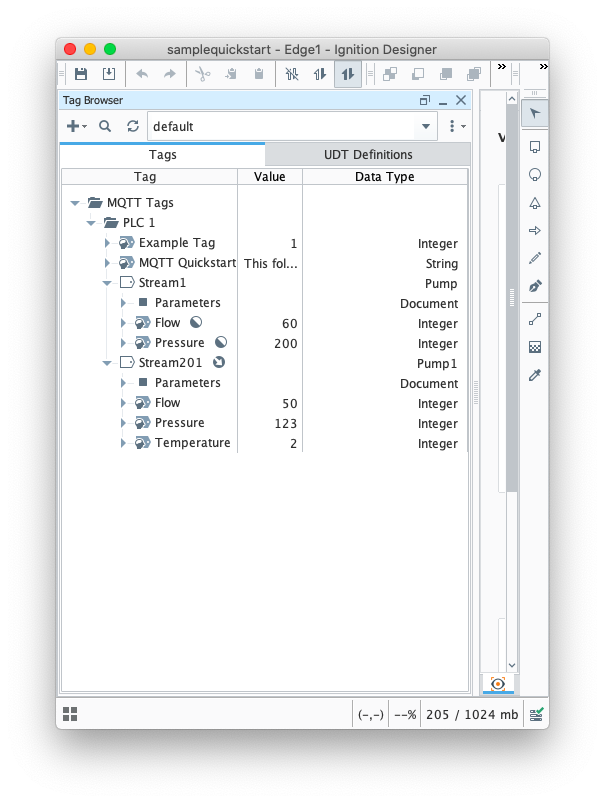Set comm mode to Read/Write
The height and width of the screenshot is (803, 605).
tap(348, 74)
